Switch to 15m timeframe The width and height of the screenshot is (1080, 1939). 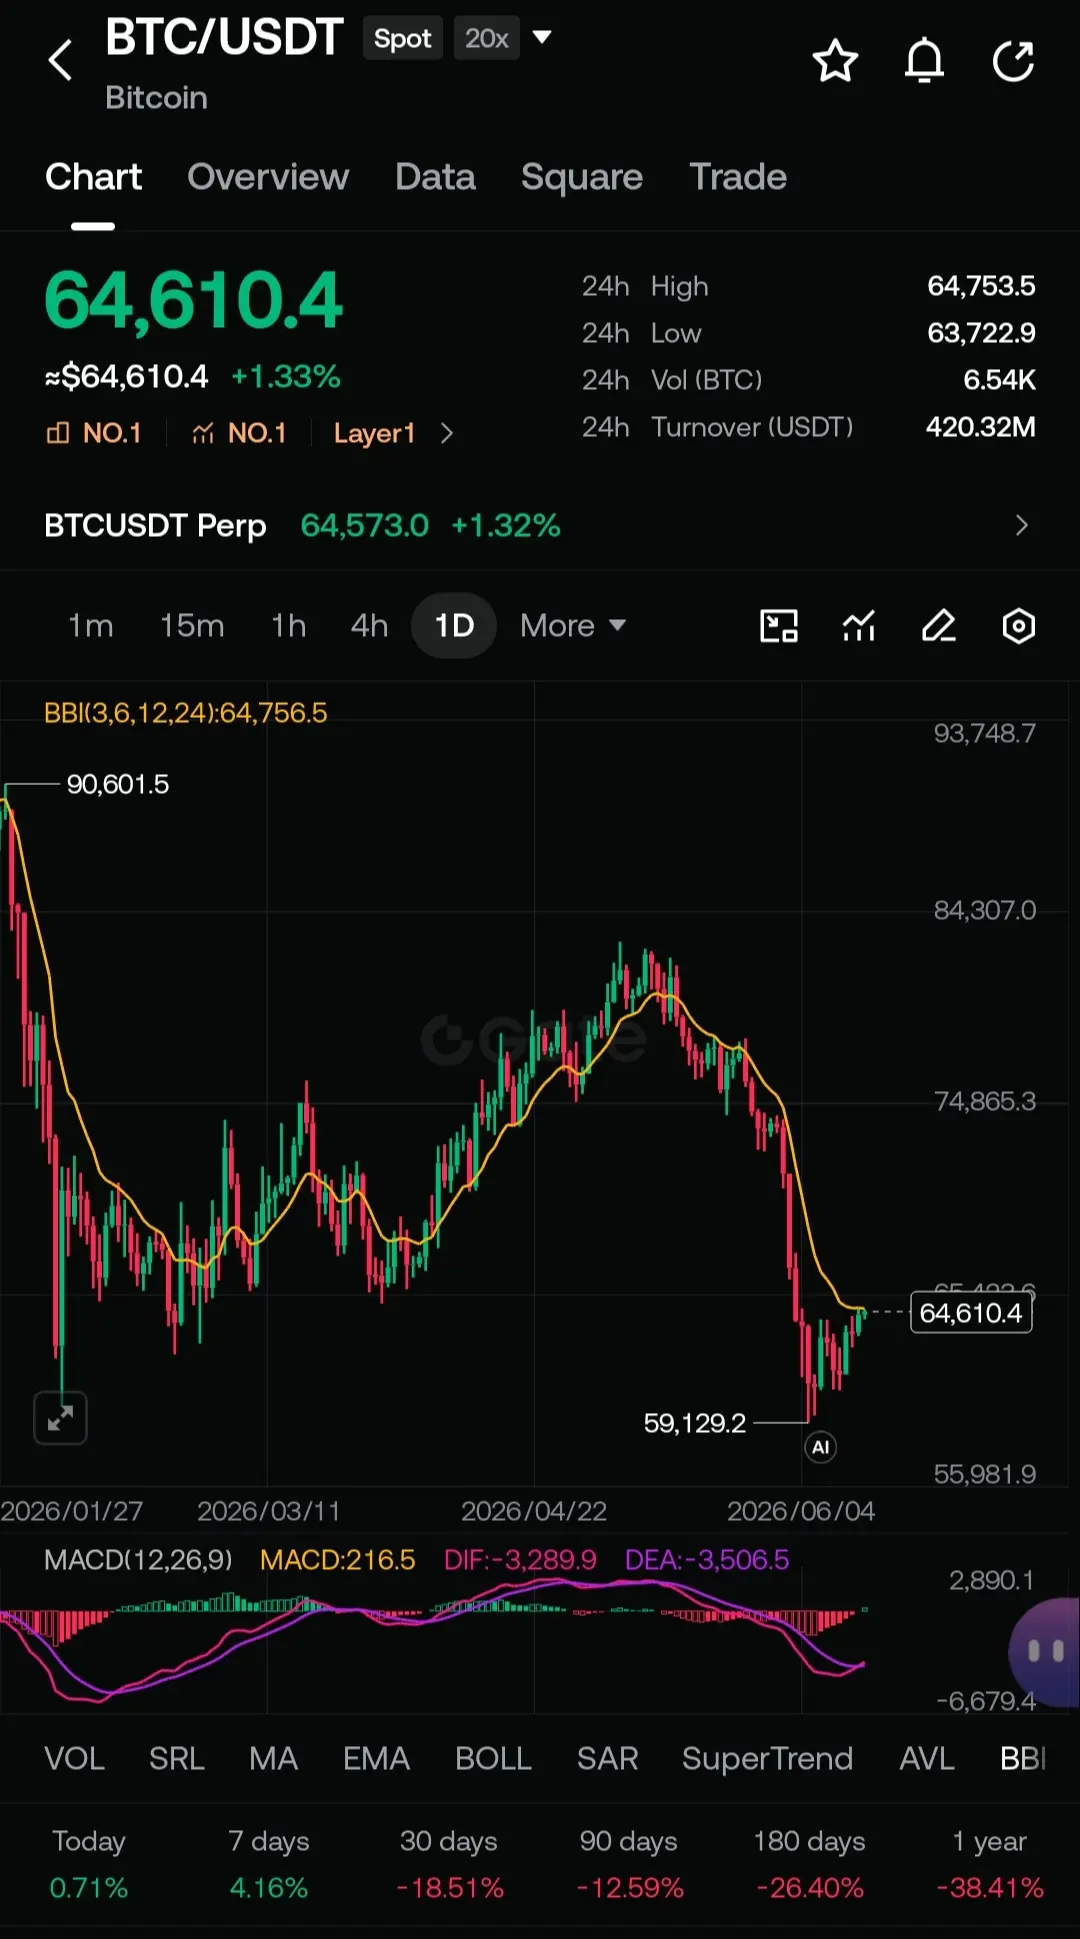[x=192, y=626]
